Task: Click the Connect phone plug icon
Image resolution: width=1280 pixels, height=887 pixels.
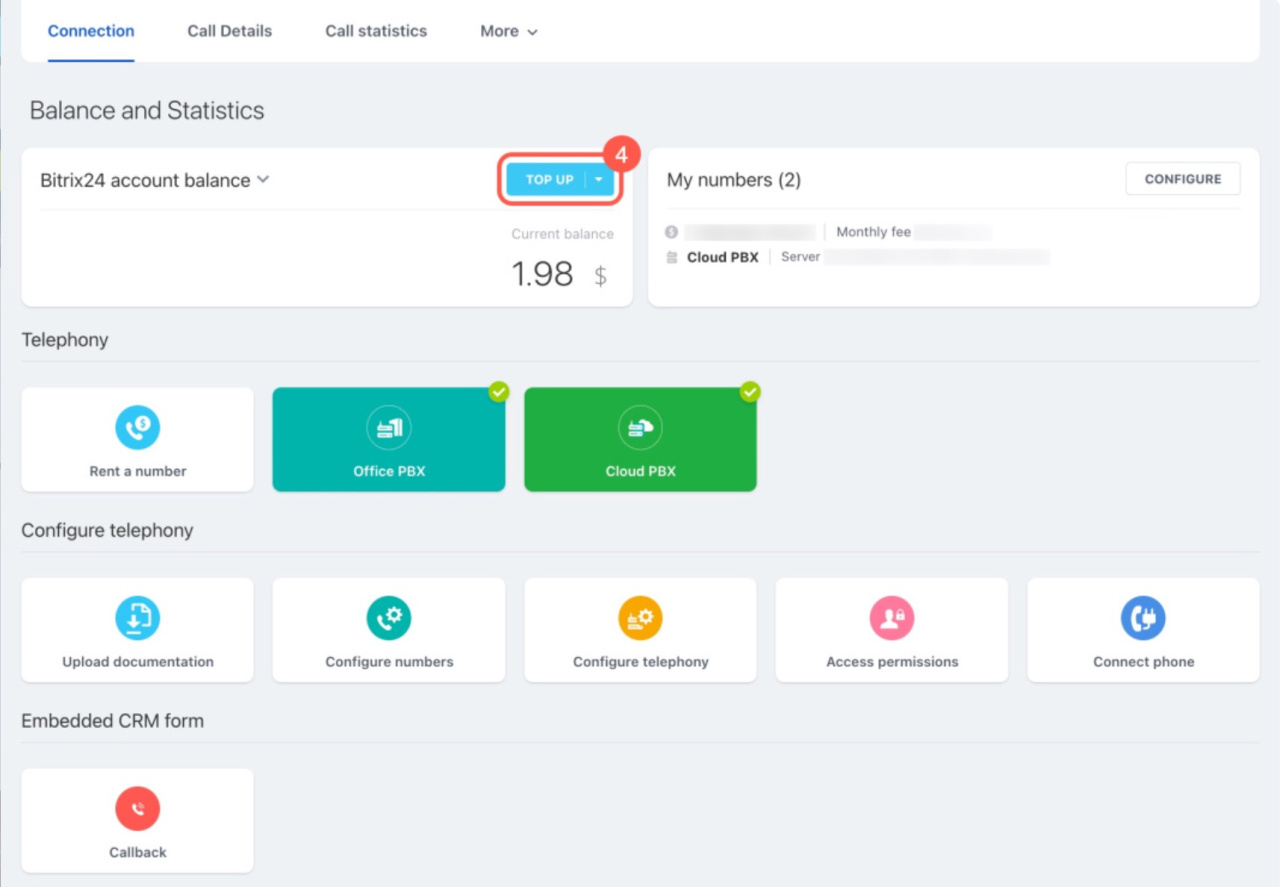Action: pos(1143,618)
